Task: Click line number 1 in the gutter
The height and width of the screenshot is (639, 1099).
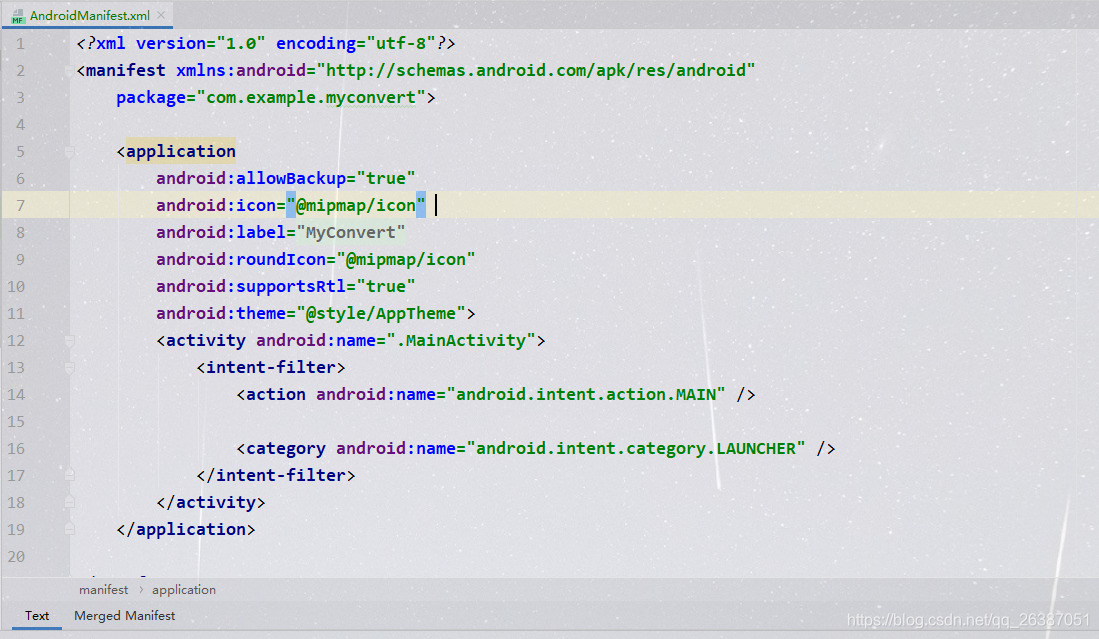Action: click(x=20, y=43)
